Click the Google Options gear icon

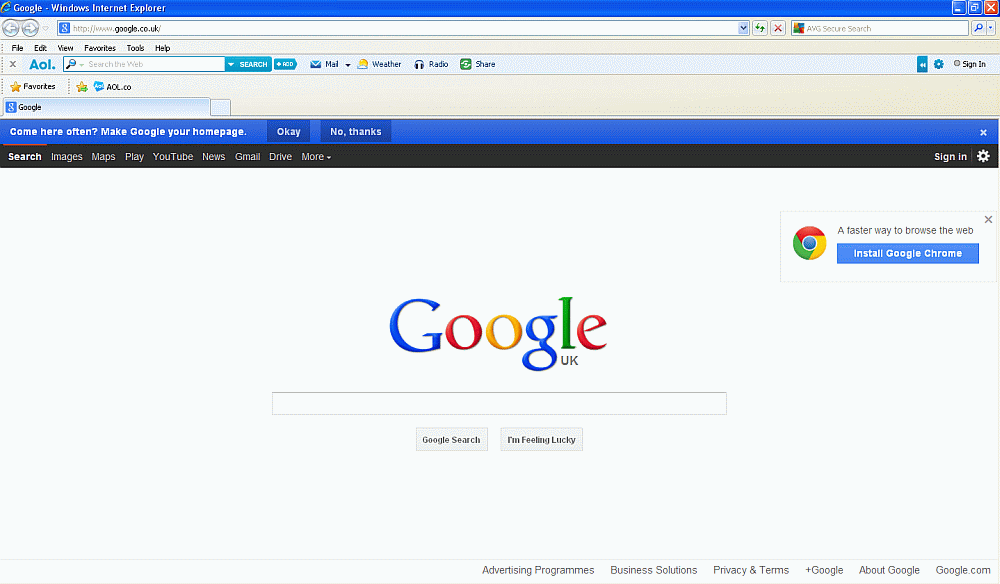click(983, 156)
